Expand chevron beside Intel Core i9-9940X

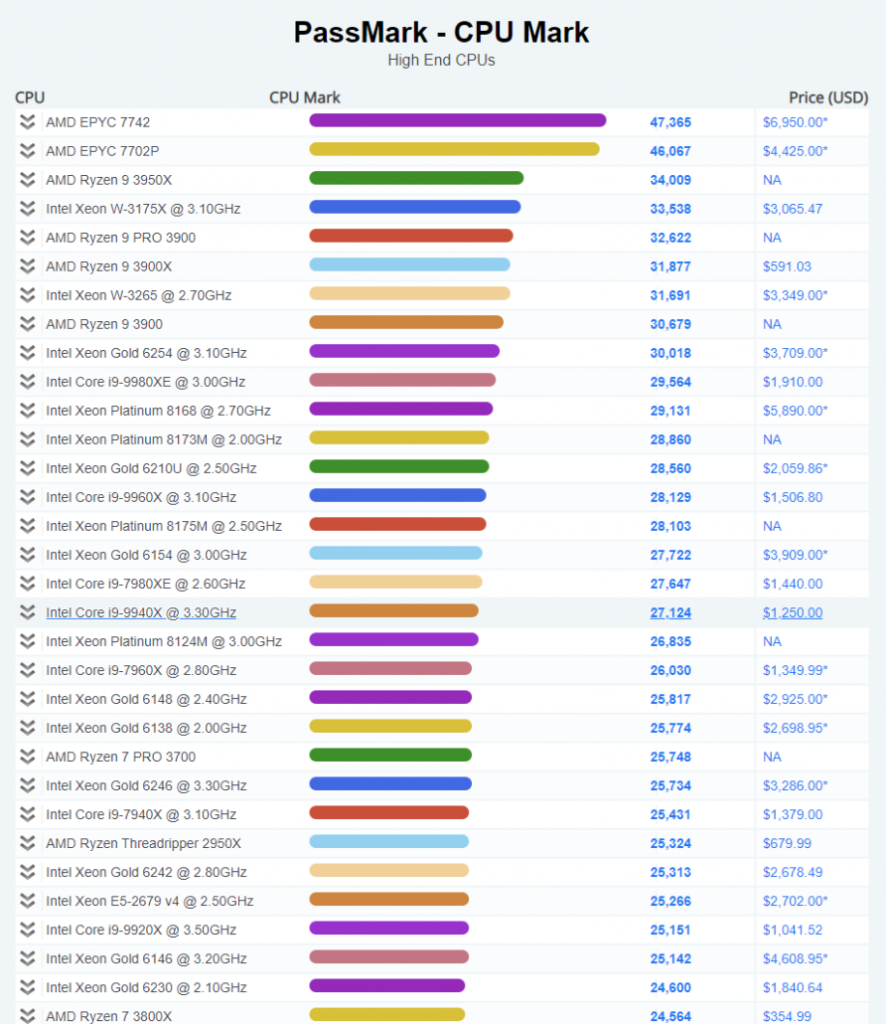pyautogui.click(x=27, y=613)
